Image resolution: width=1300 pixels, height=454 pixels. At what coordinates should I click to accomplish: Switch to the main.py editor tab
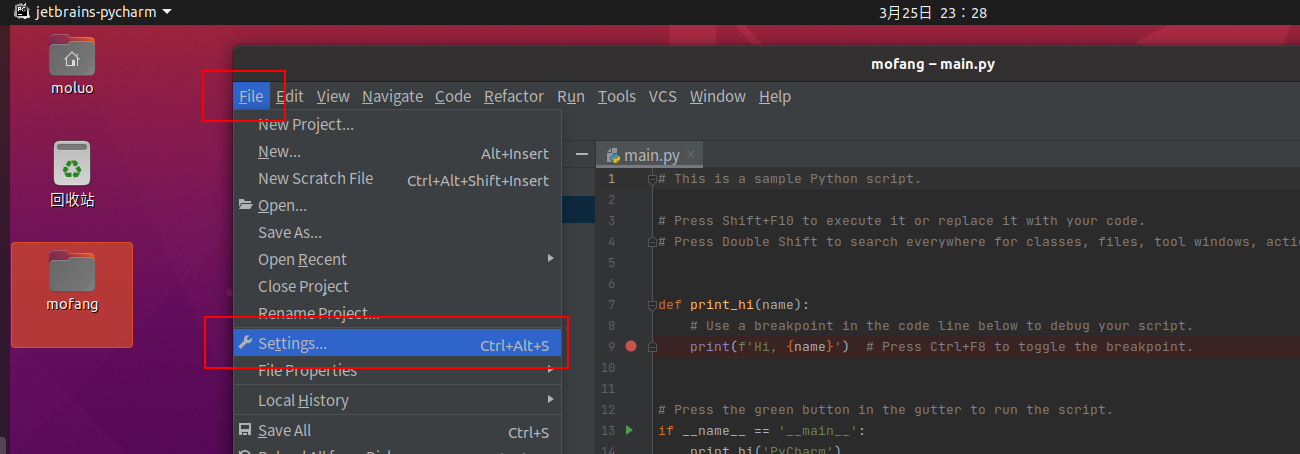pyautogui.click(x=652, y=155)
